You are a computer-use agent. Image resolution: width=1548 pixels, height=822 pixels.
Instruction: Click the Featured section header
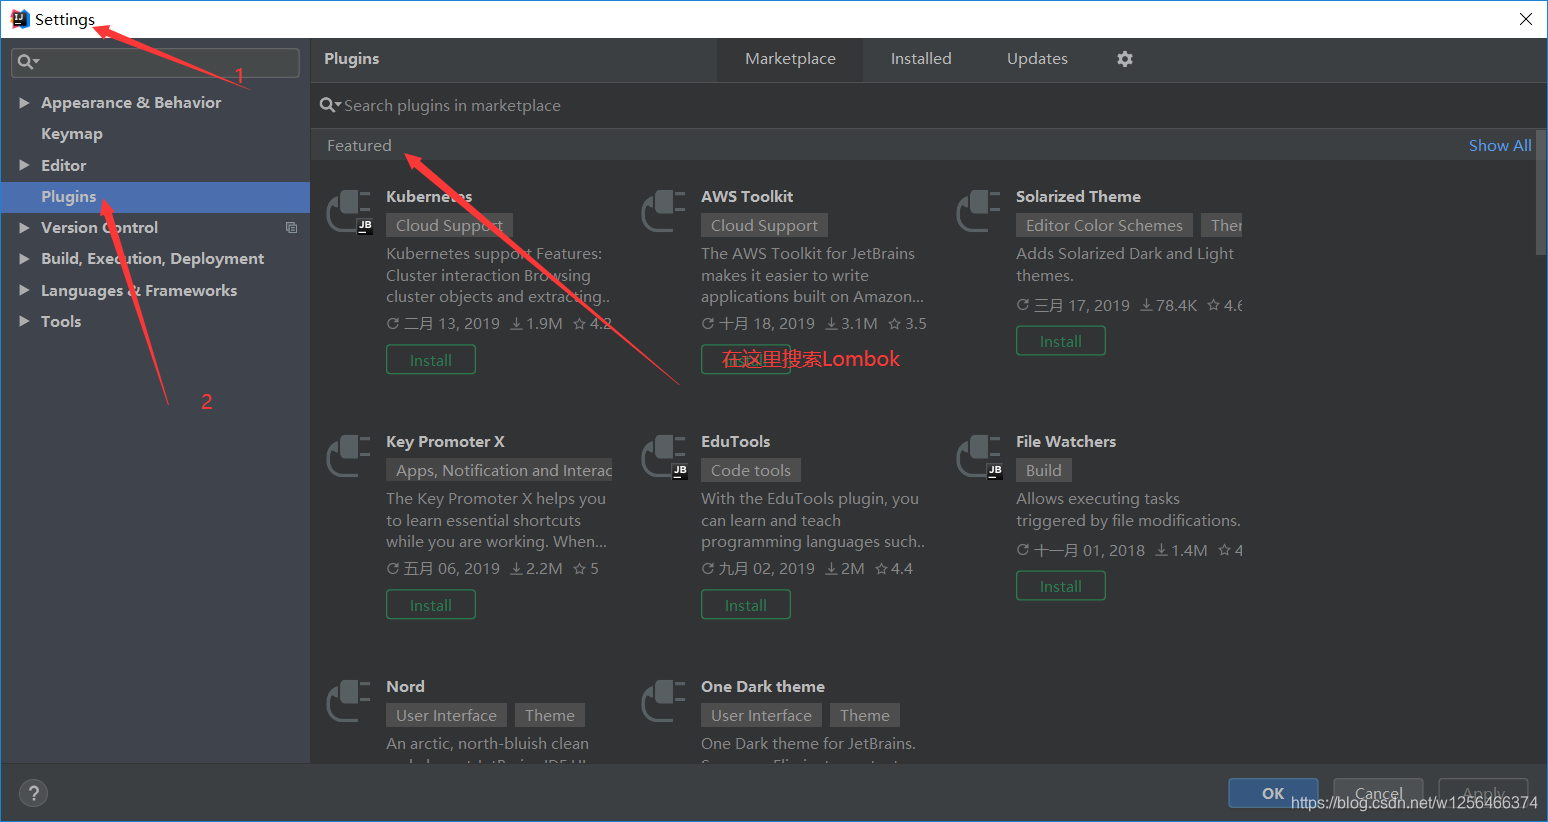(x=359, y=145)
